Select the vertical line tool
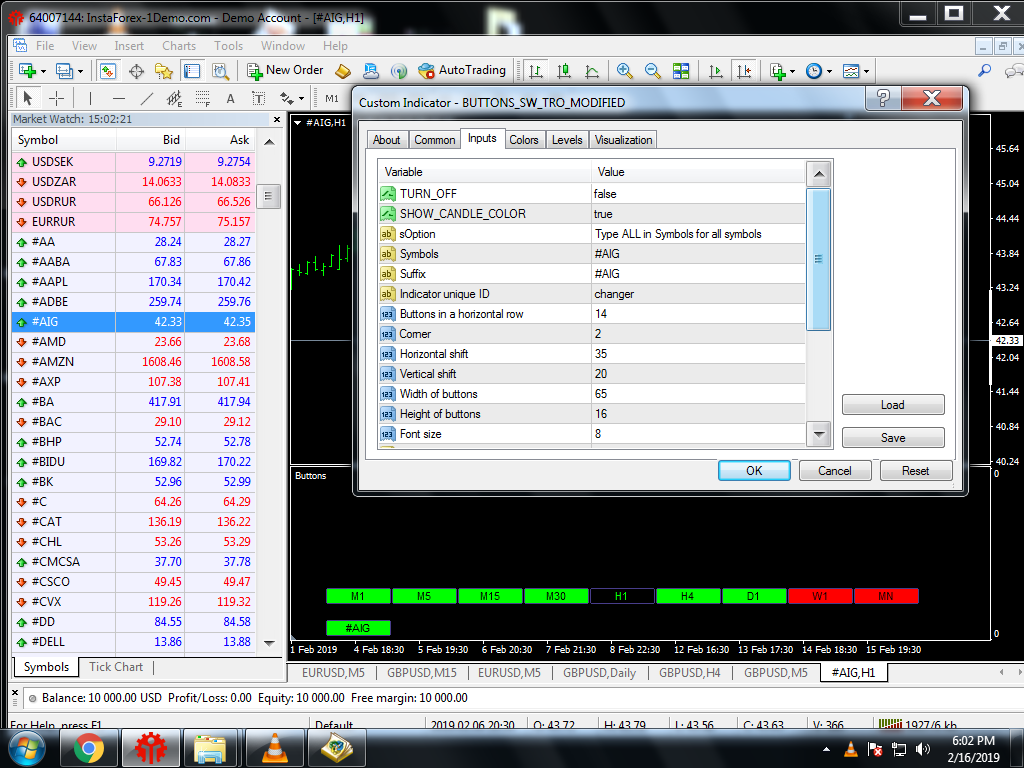The height and width of the screenshot is (768, 1024). (x=90, y=99)
